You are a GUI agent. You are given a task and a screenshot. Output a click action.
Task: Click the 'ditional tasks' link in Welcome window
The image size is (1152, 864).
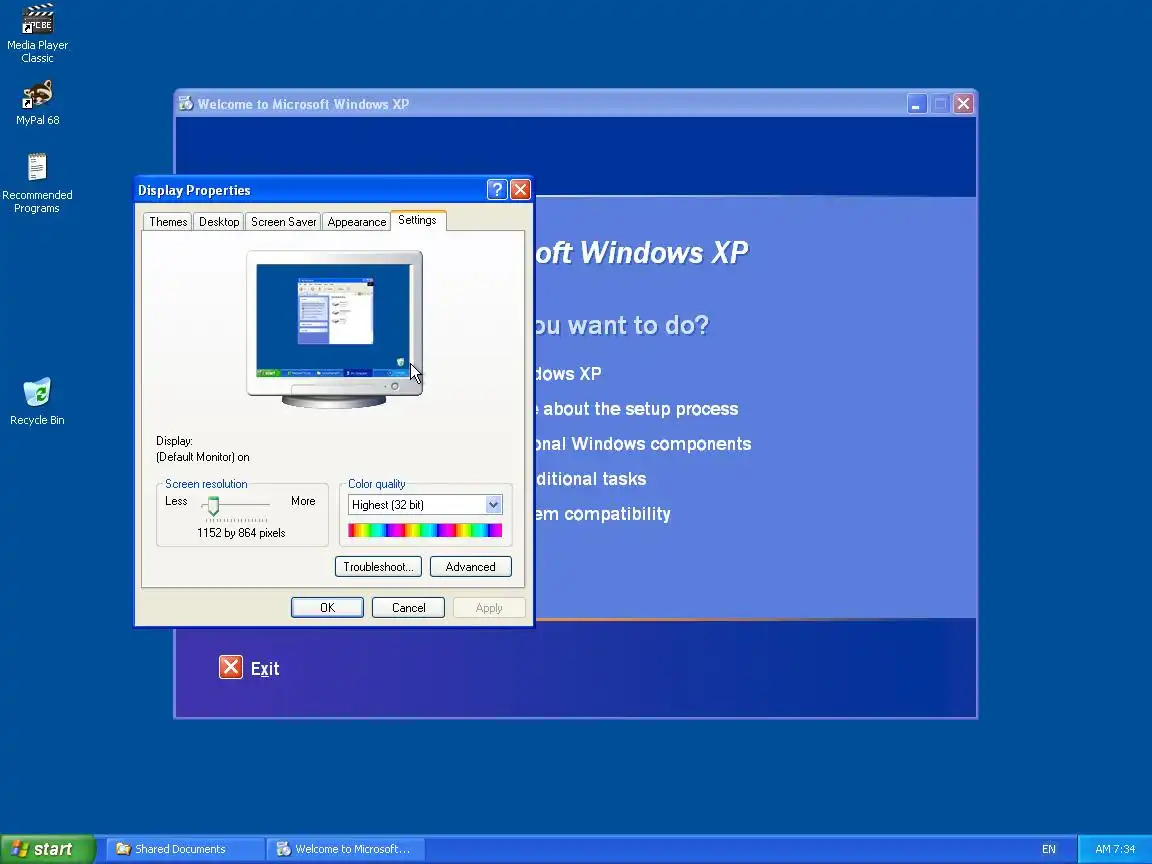591,479
